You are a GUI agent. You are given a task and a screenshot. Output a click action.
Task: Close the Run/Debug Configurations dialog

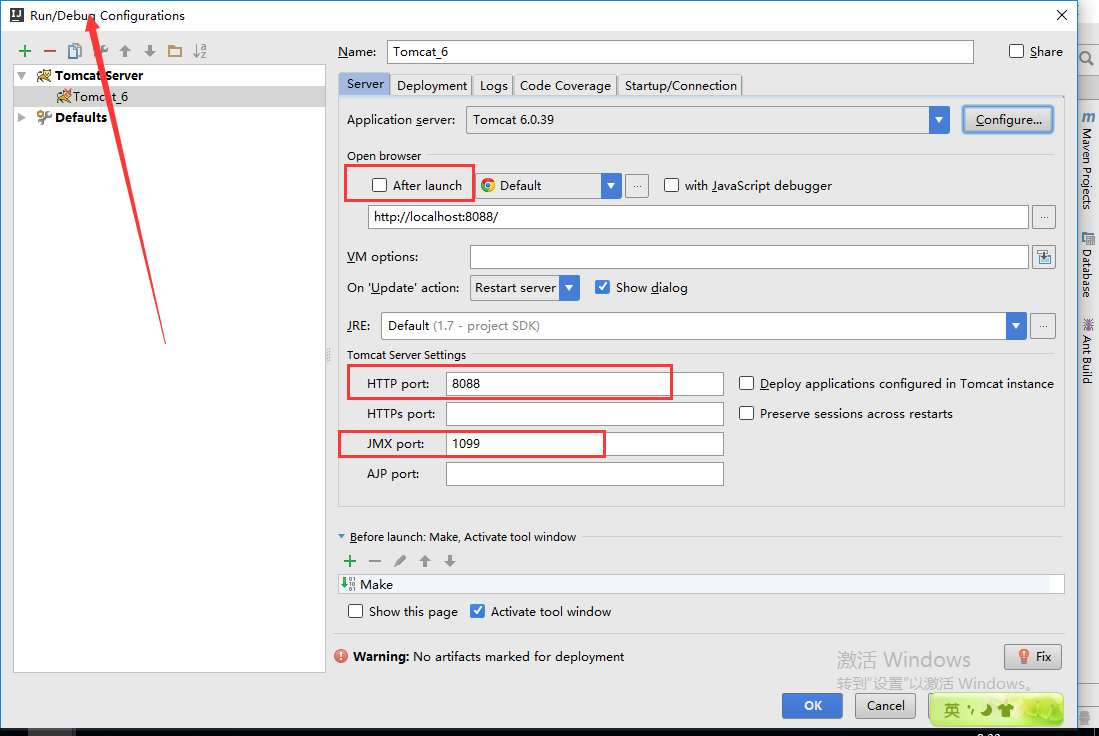point(1062,15)
